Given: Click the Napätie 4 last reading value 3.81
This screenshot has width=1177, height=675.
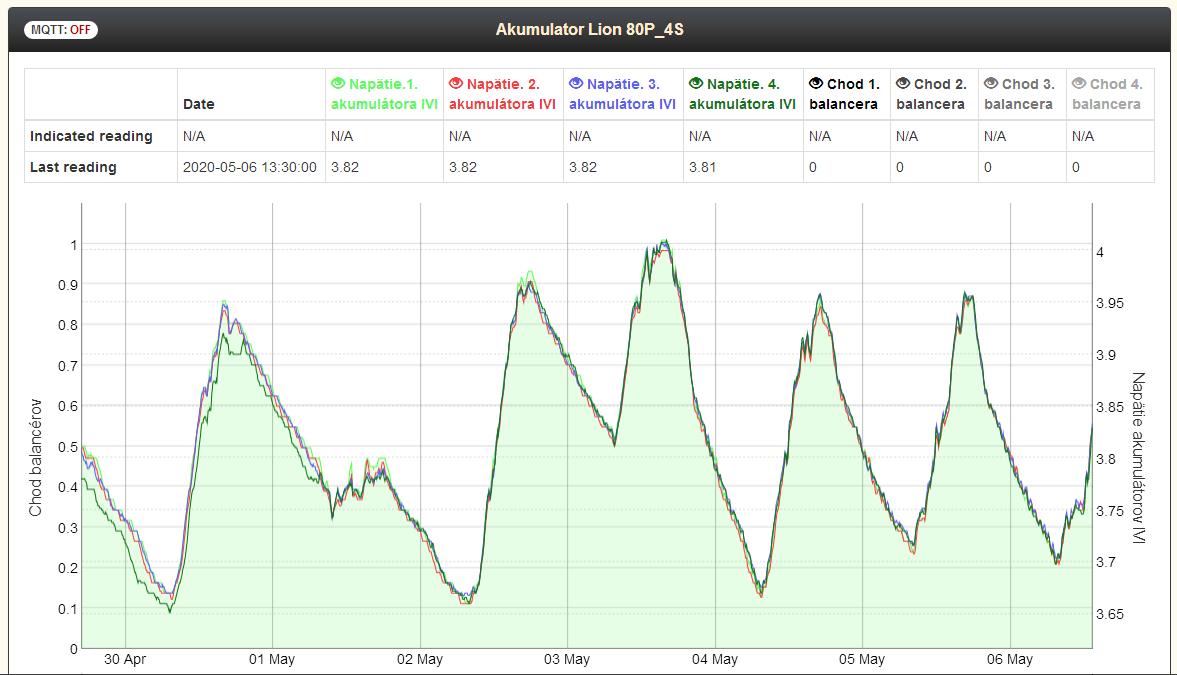Looking at the screenshot, I should [x=700, y=168].
